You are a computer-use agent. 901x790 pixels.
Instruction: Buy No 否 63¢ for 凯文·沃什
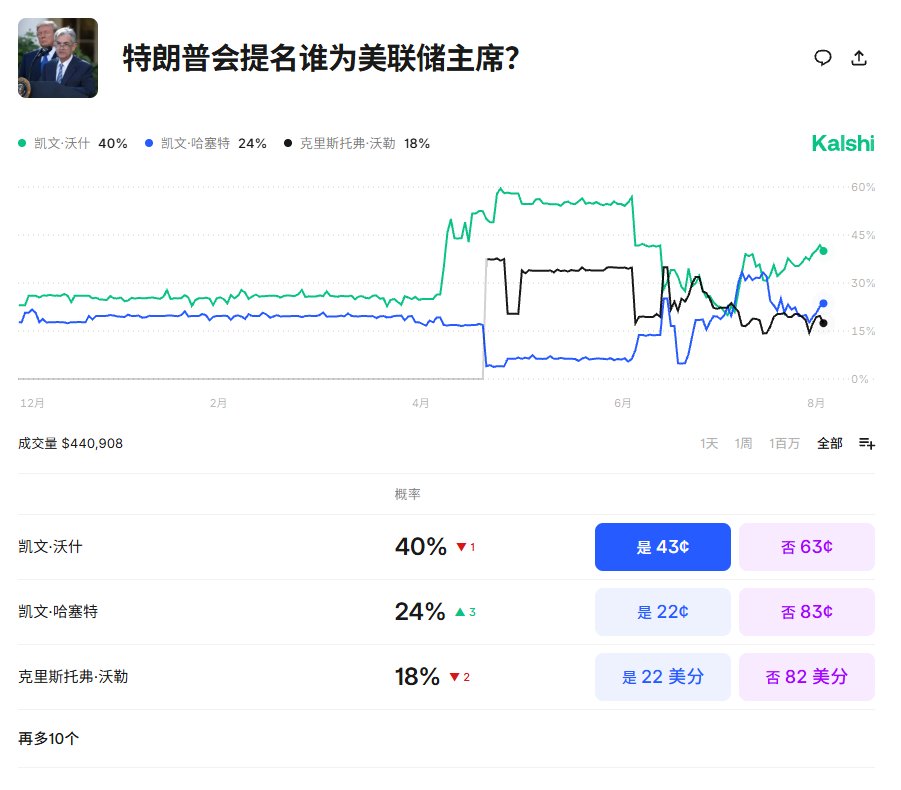click(x=807, y=546)
